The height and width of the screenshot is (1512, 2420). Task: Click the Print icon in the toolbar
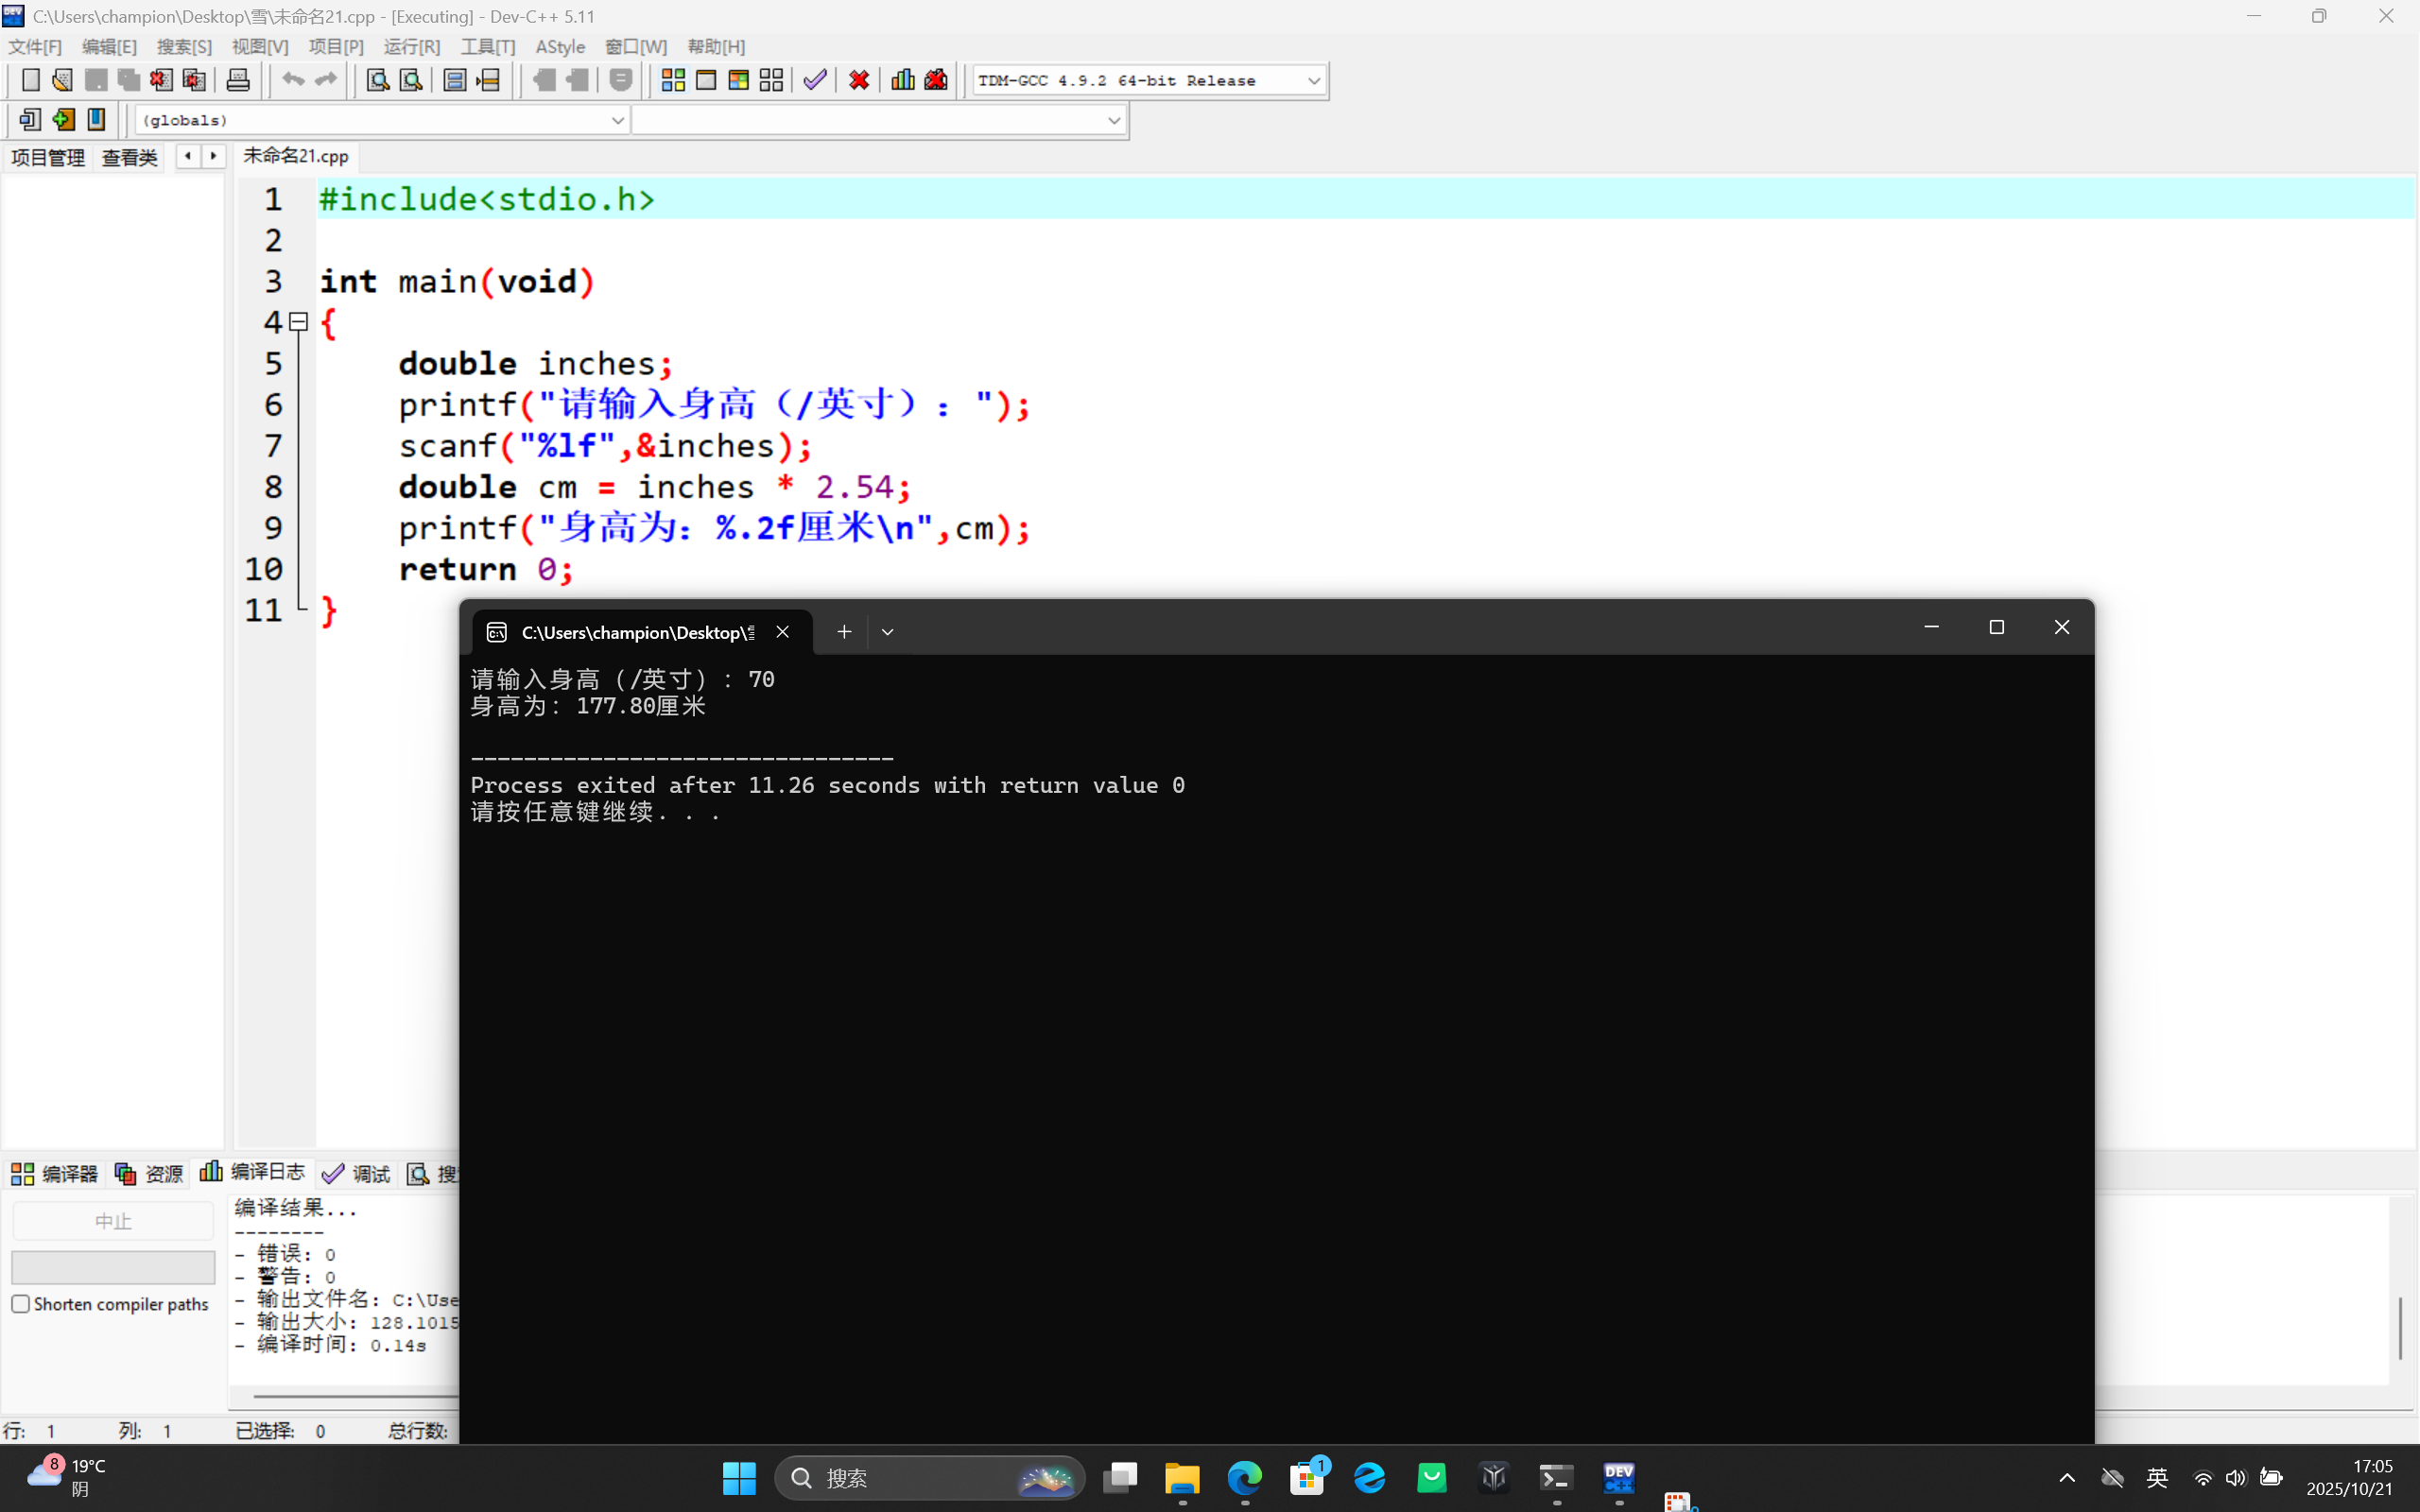coord(238,80)
